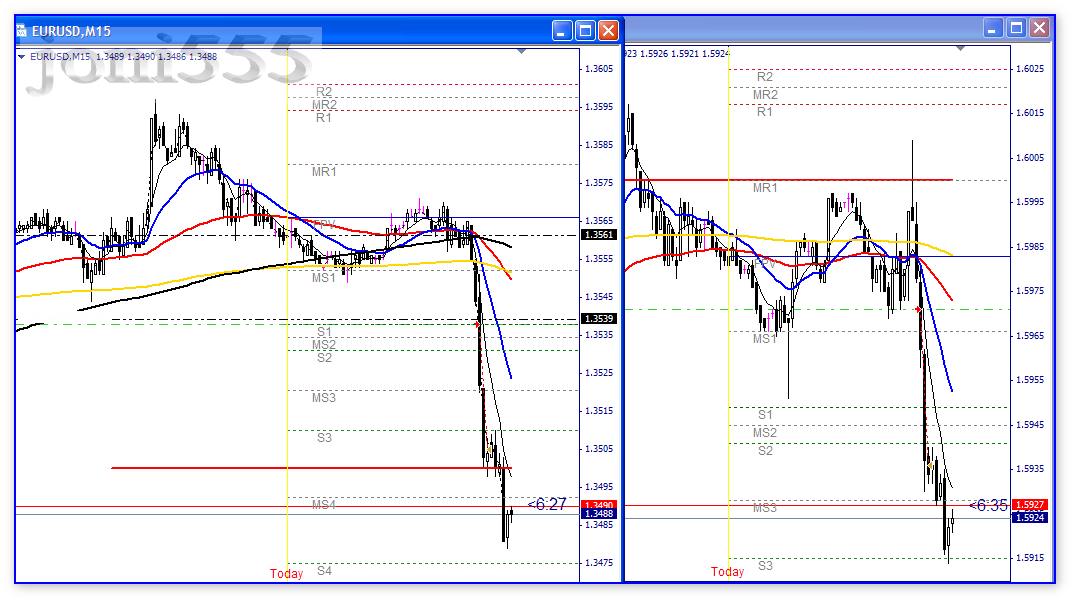Click the MS3 pivot label in EURUSD chart
This screenshot has width=1071, height=599.
pyautogui.click(x=324, y=398)
